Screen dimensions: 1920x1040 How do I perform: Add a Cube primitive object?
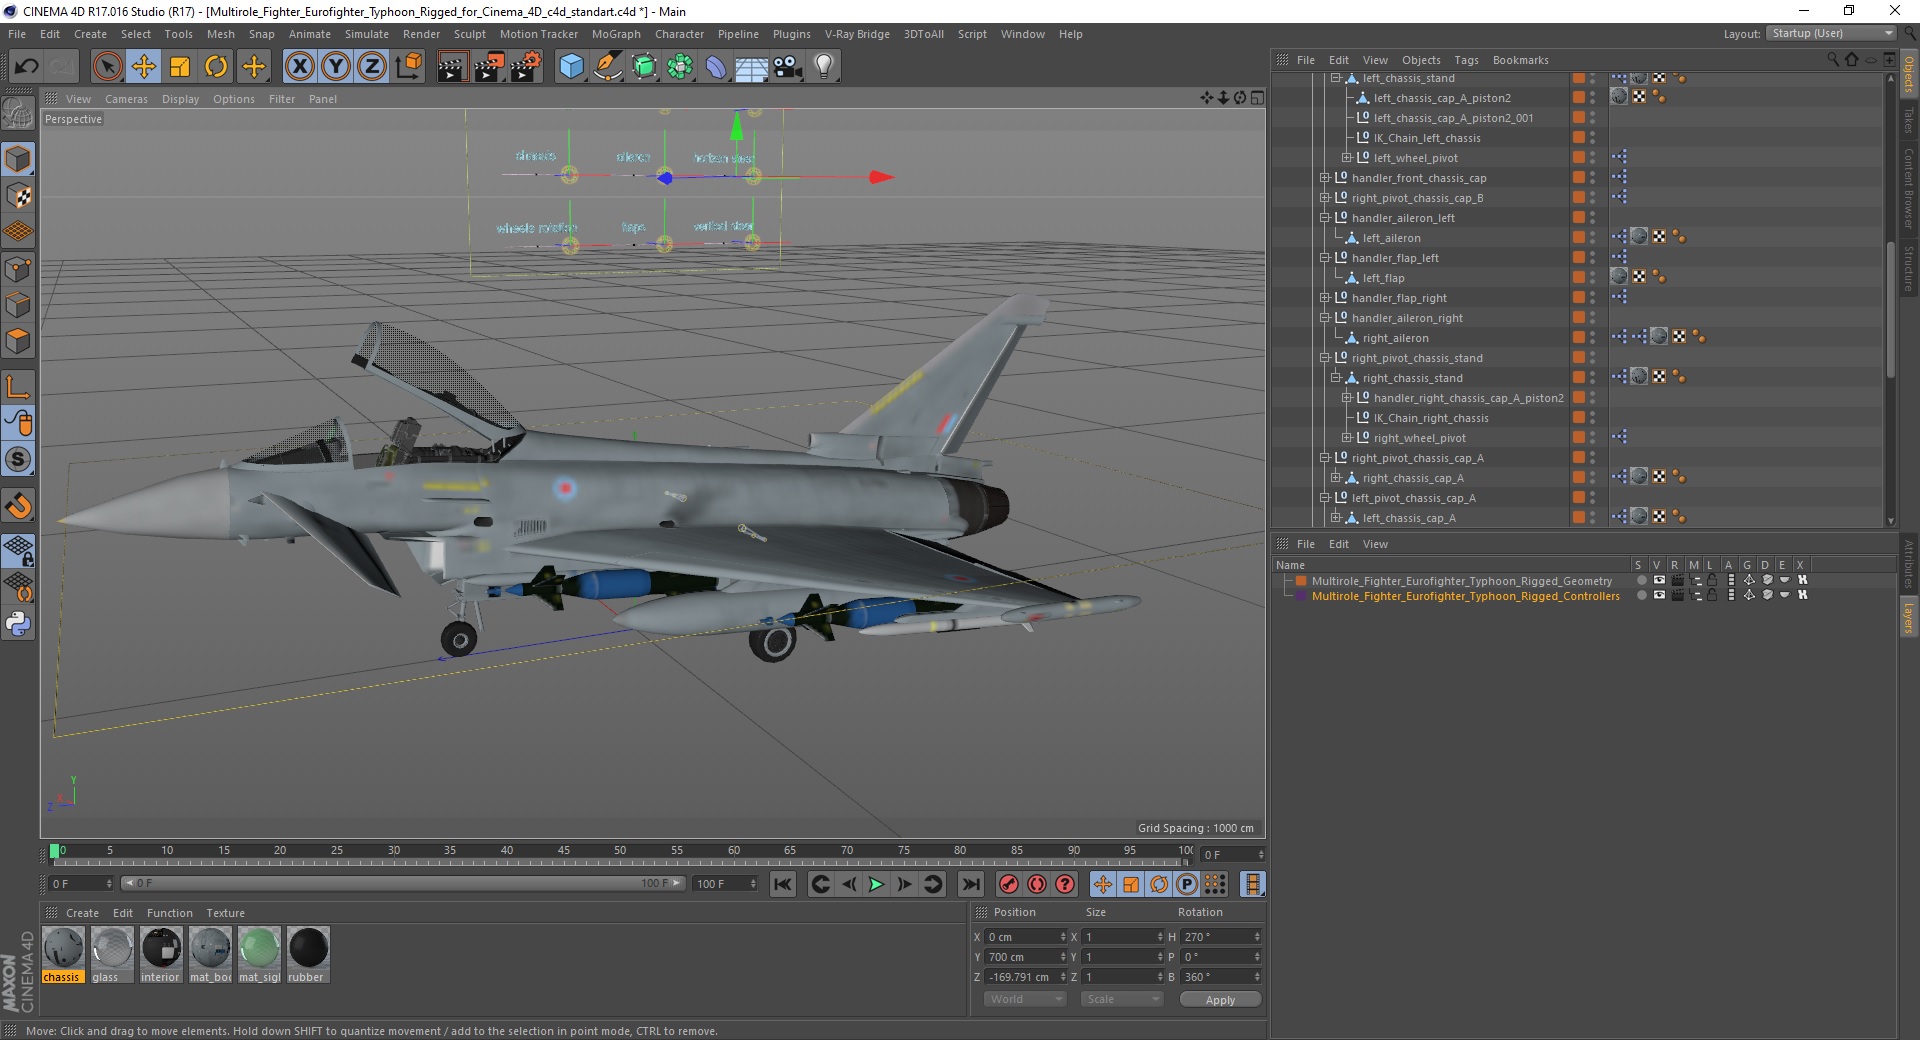coord(571,67)
